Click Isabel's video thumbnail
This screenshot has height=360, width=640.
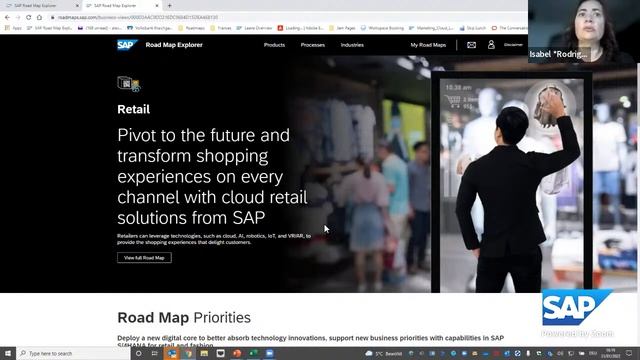[x=584, y=31]
